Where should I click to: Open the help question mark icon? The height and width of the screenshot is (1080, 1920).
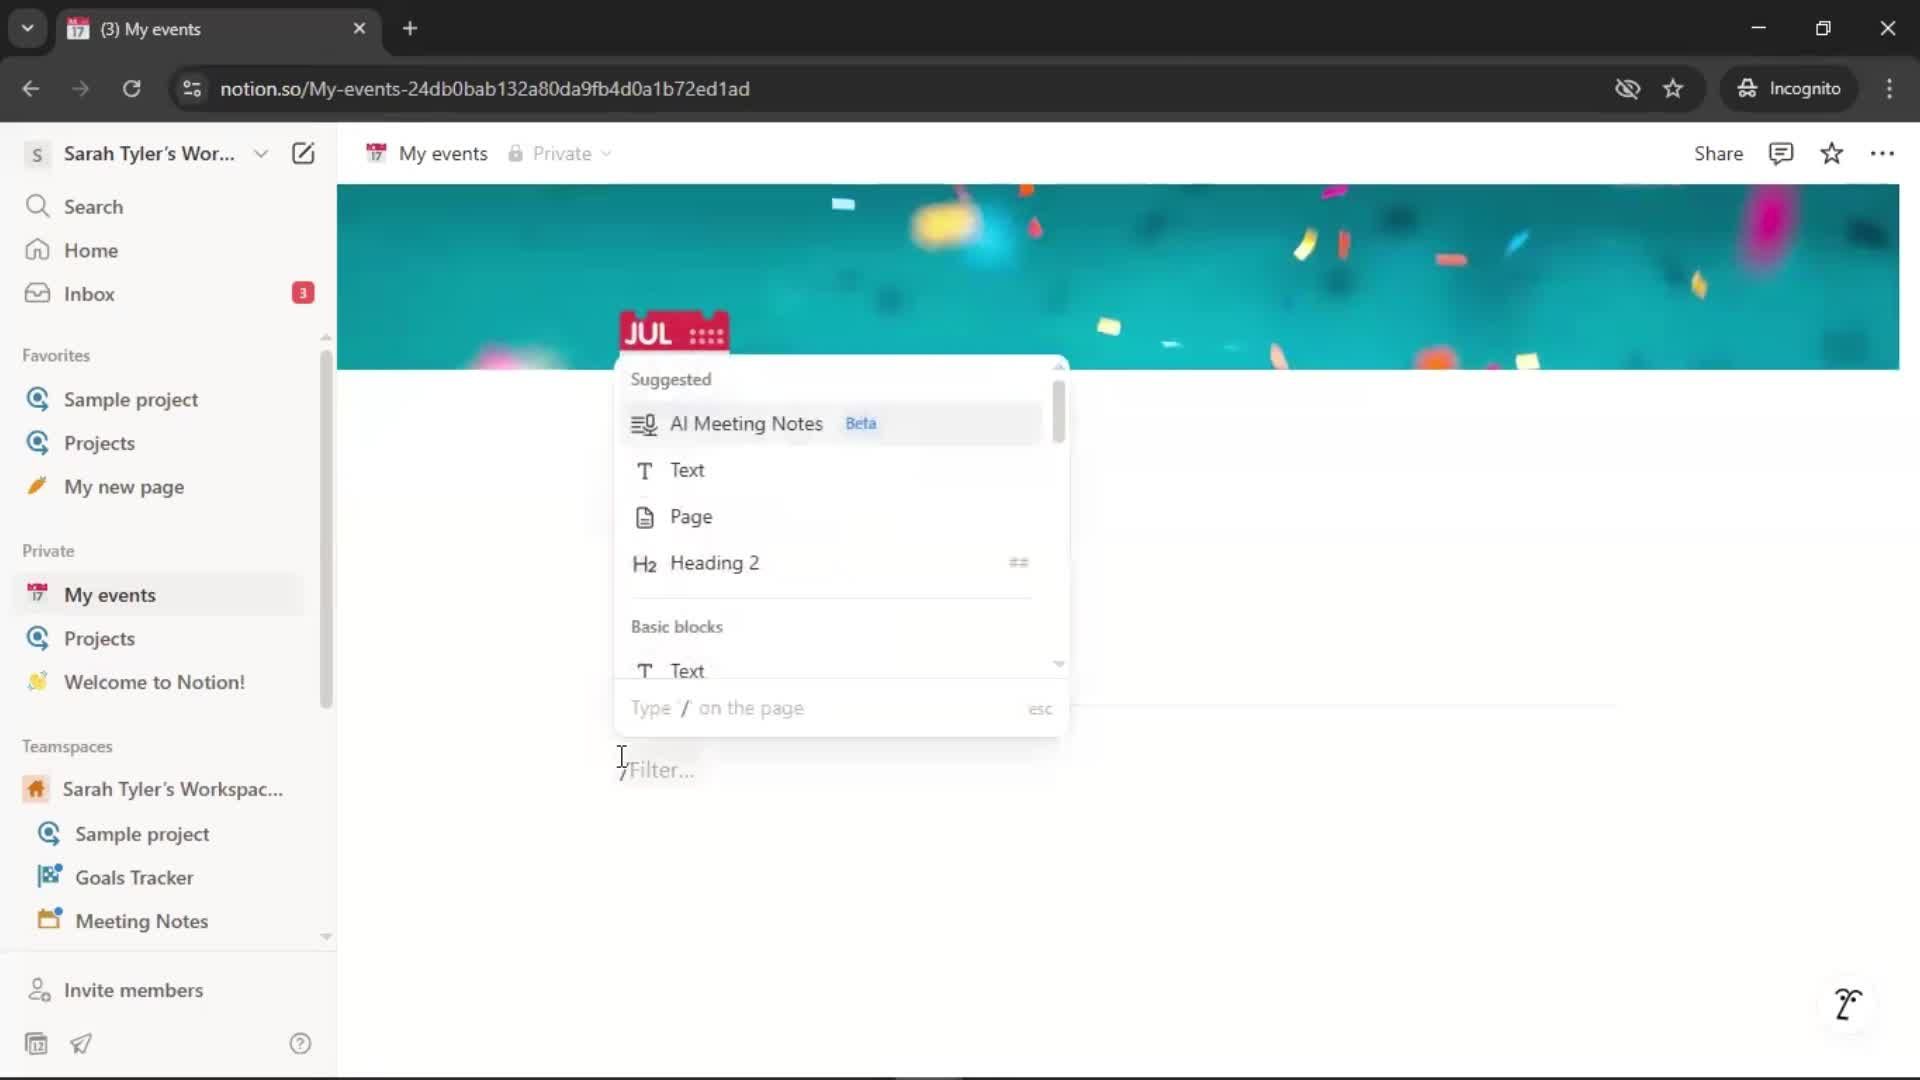300,1043
